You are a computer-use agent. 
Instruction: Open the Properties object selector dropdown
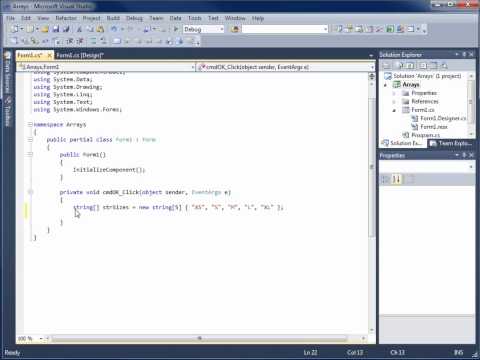point(471,167)
